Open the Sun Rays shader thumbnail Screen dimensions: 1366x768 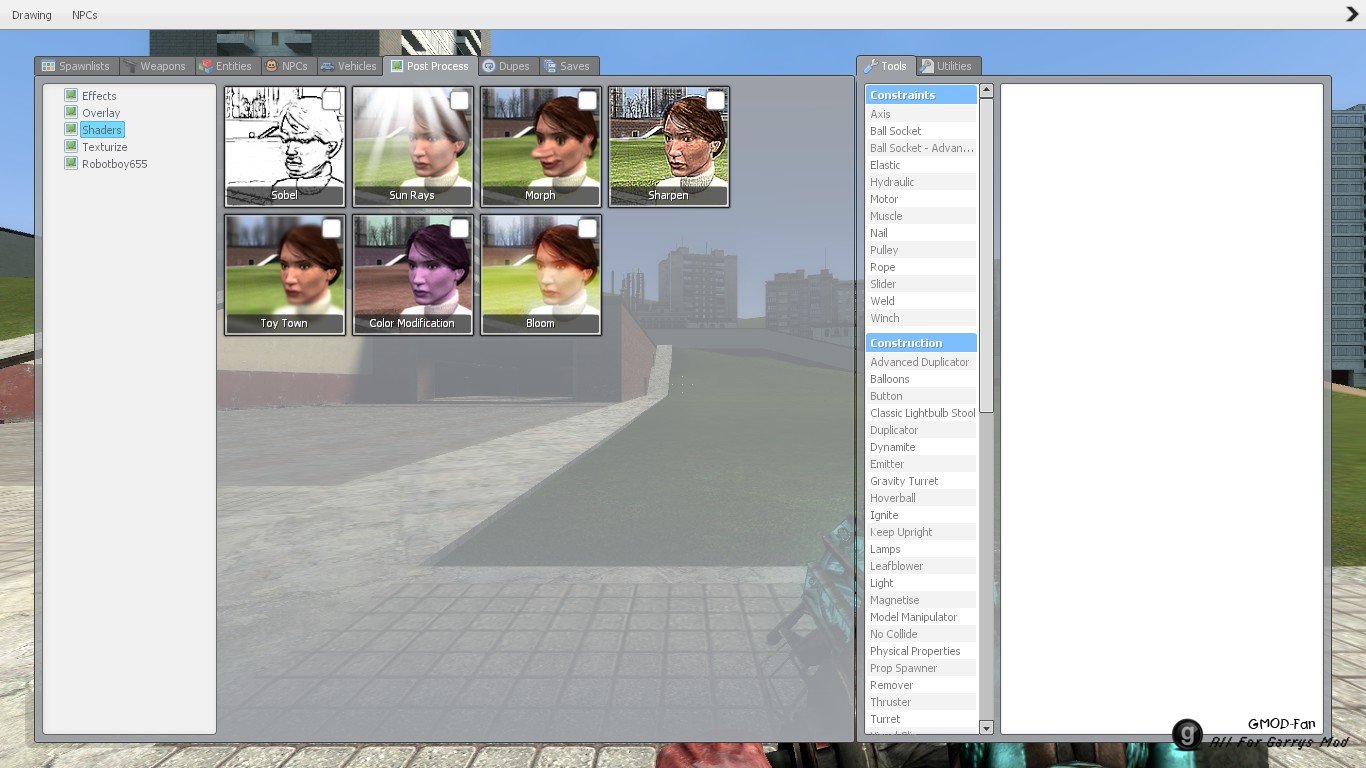tap(413, 147)
